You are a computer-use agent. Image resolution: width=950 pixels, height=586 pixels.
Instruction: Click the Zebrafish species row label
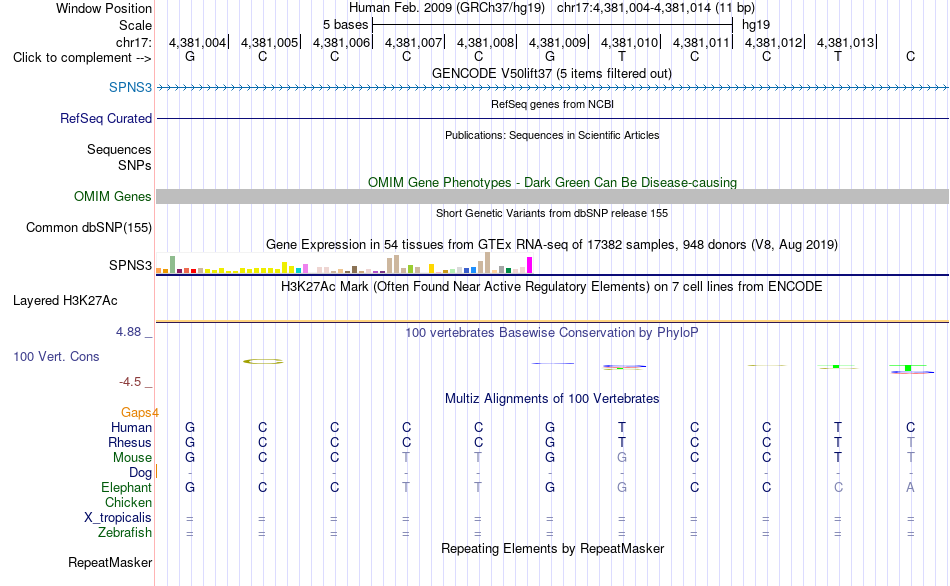pyautogui.click(x=125, y=532)
